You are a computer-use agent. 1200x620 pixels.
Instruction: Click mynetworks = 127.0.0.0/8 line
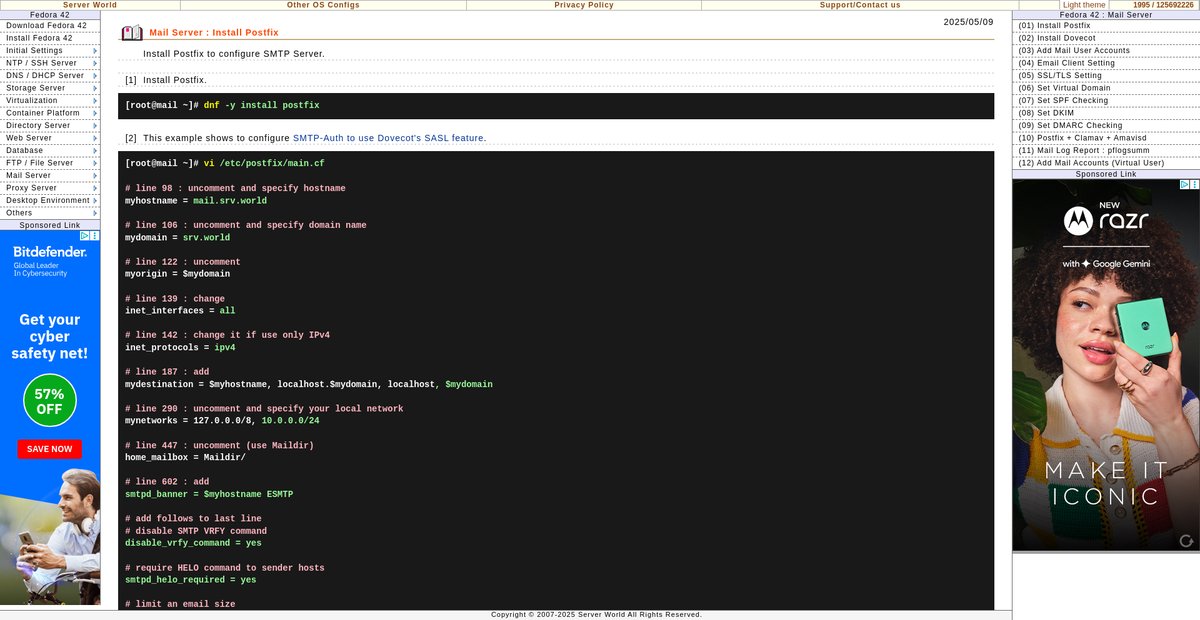pyautogui.click(x=222, y=421)
